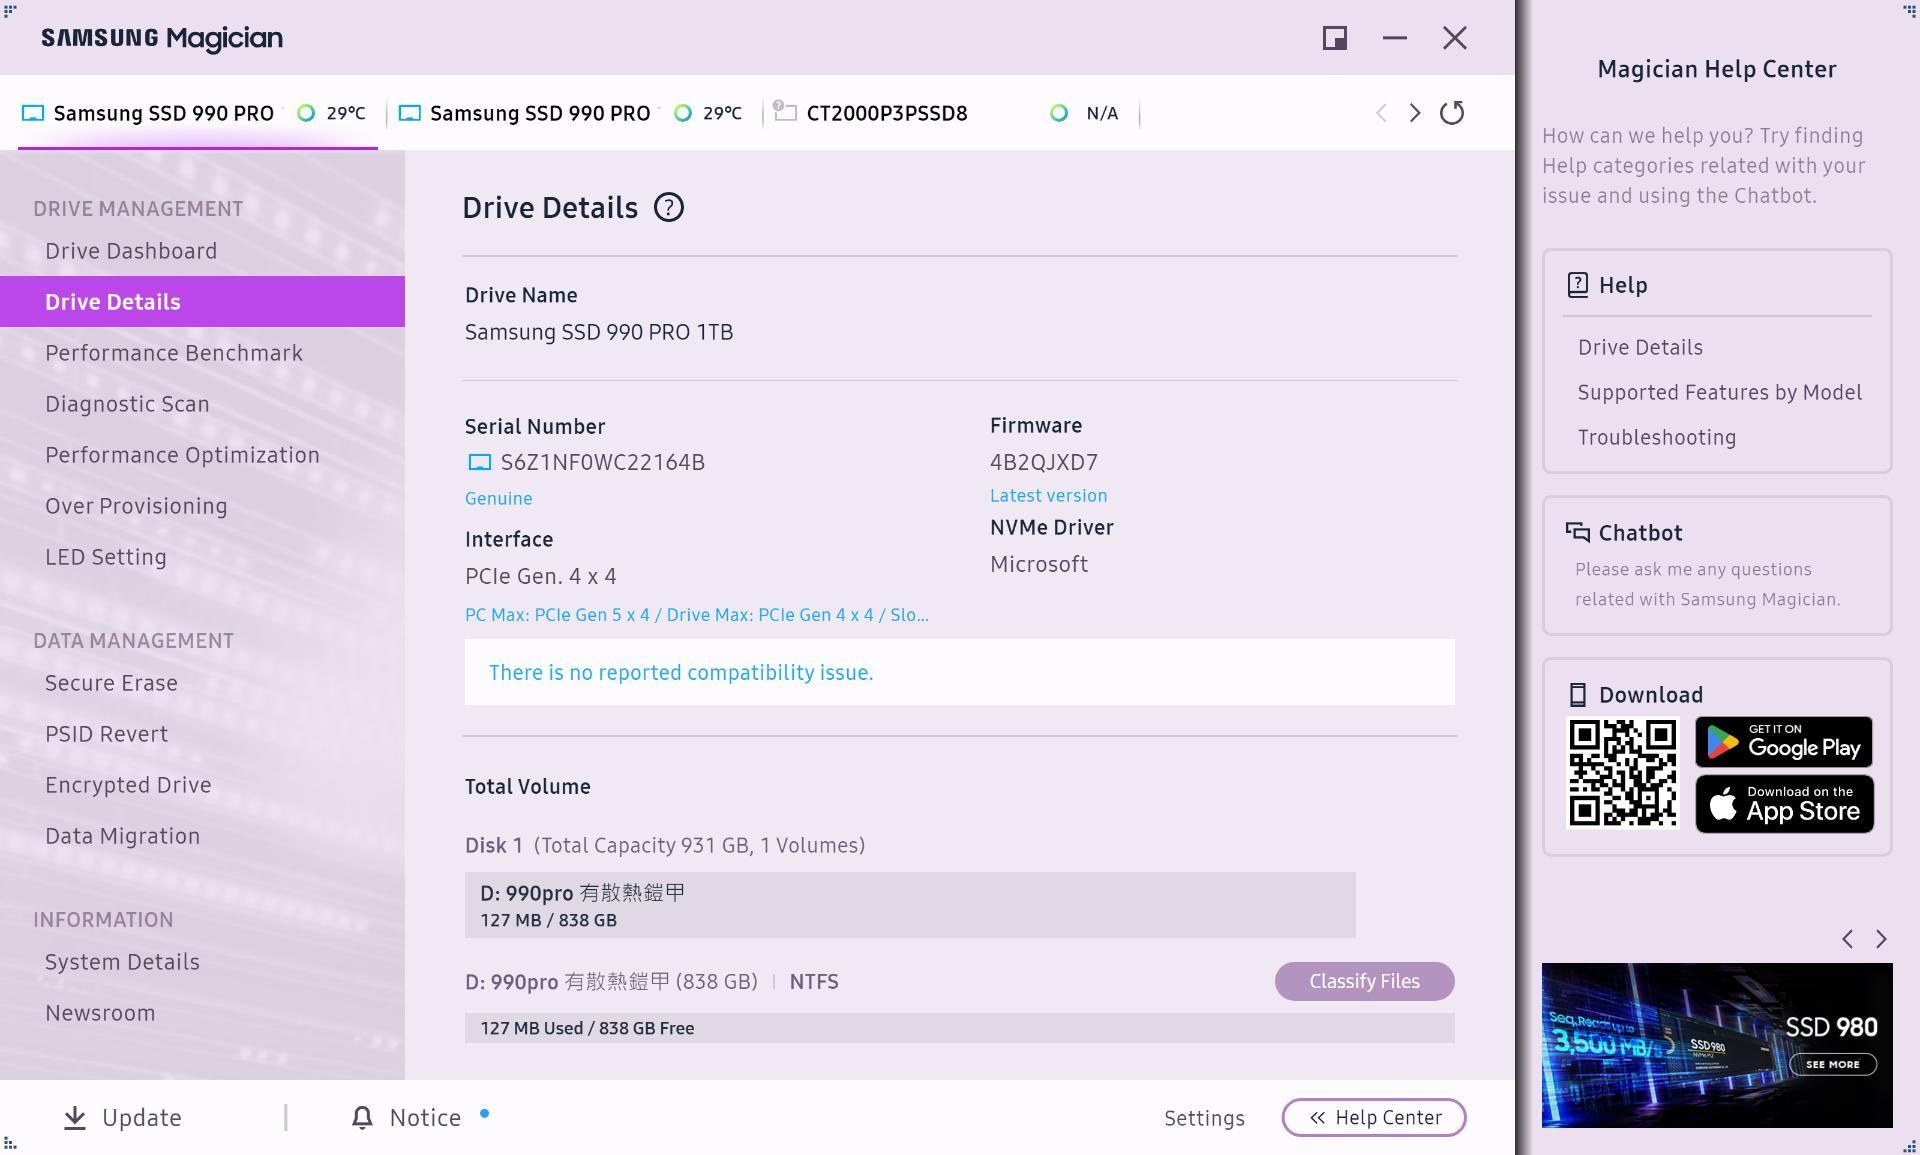Click the Help book icon in Help Center
1920x1155 pixels.
coord(1578,285)
